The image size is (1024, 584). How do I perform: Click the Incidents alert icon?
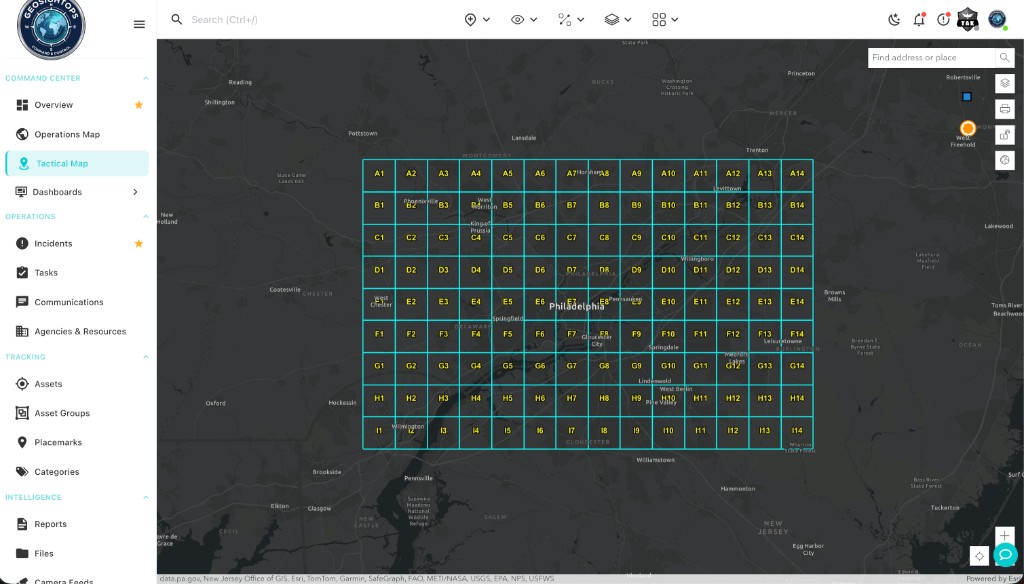[x=22, y=244]
